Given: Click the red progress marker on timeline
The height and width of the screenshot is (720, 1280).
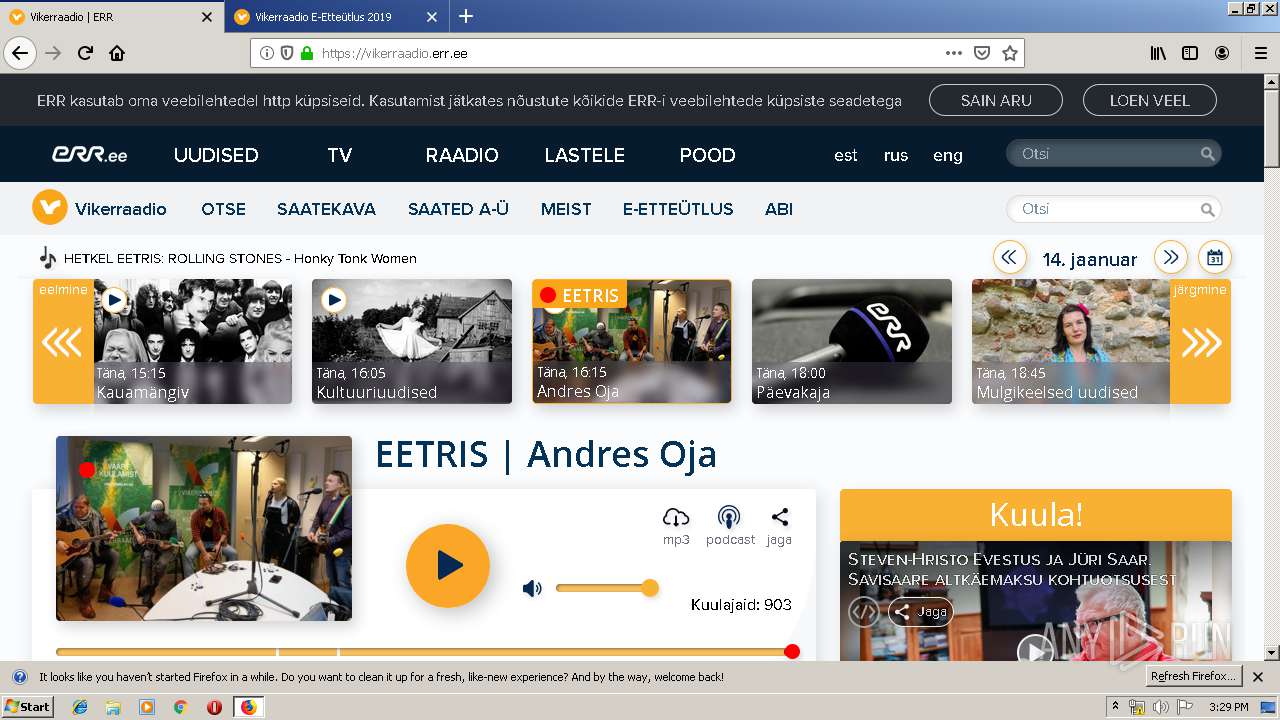Looking at the screenshot, I should pos(792,652).
